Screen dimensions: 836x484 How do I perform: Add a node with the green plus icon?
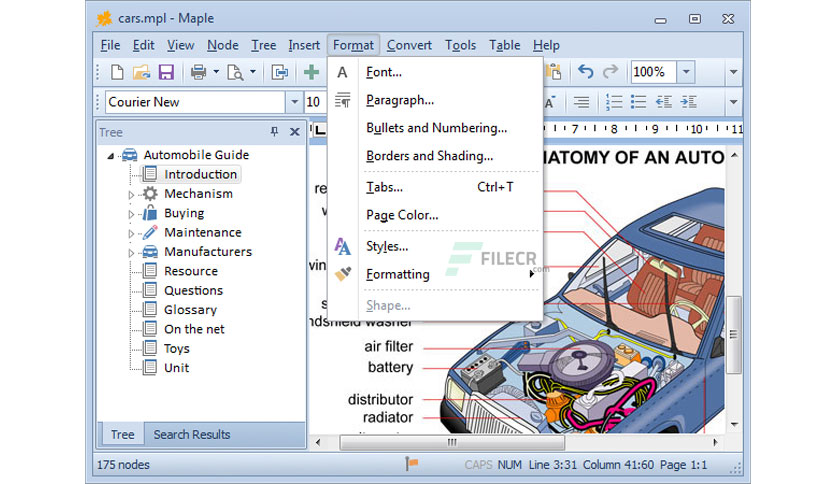pyautogui.click(x=311, y=72)
